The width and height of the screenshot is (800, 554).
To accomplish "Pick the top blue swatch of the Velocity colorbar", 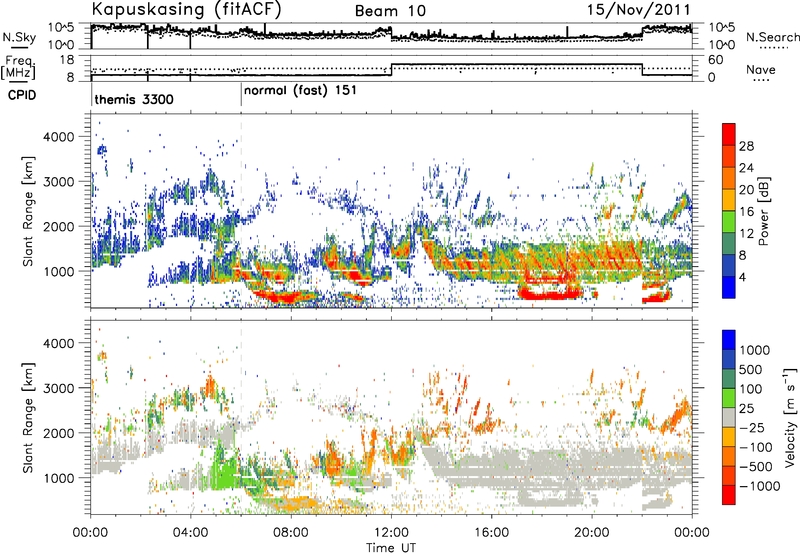I will 729,340.
